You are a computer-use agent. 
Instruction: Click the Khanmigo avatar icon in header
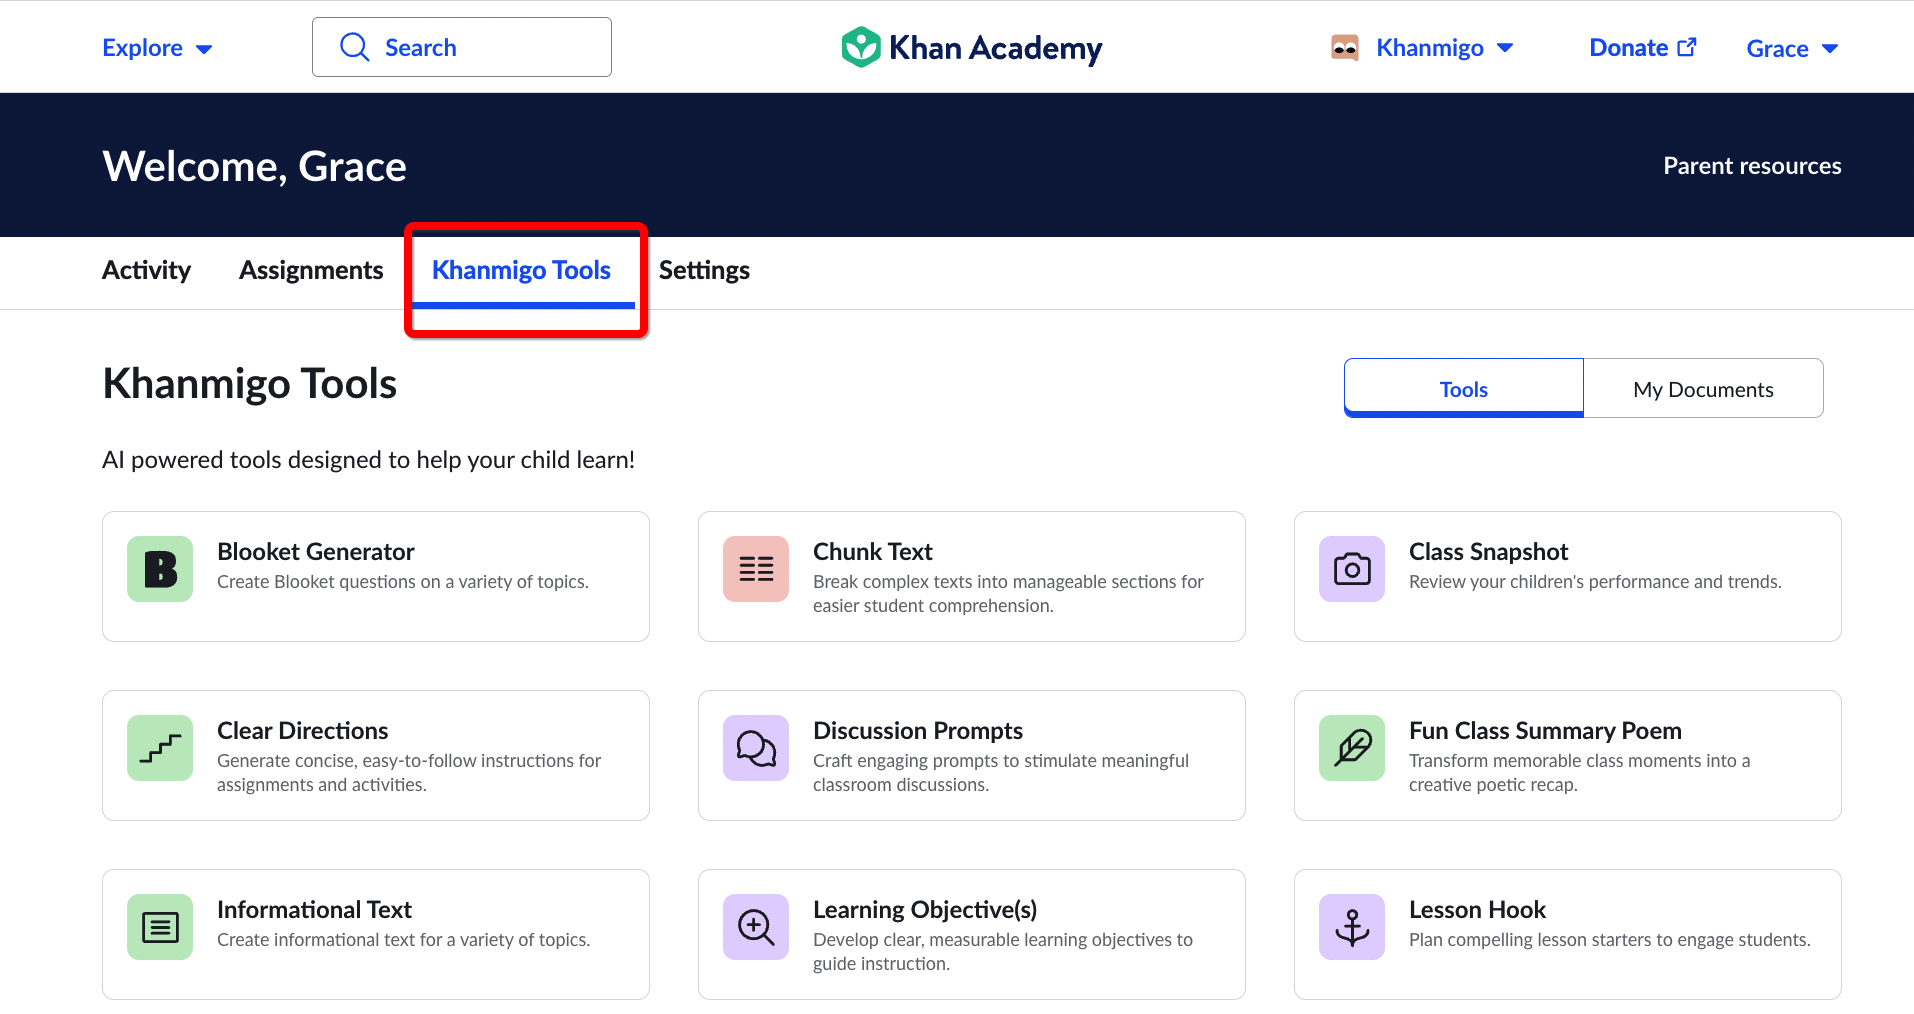(x=1345, y=47)
